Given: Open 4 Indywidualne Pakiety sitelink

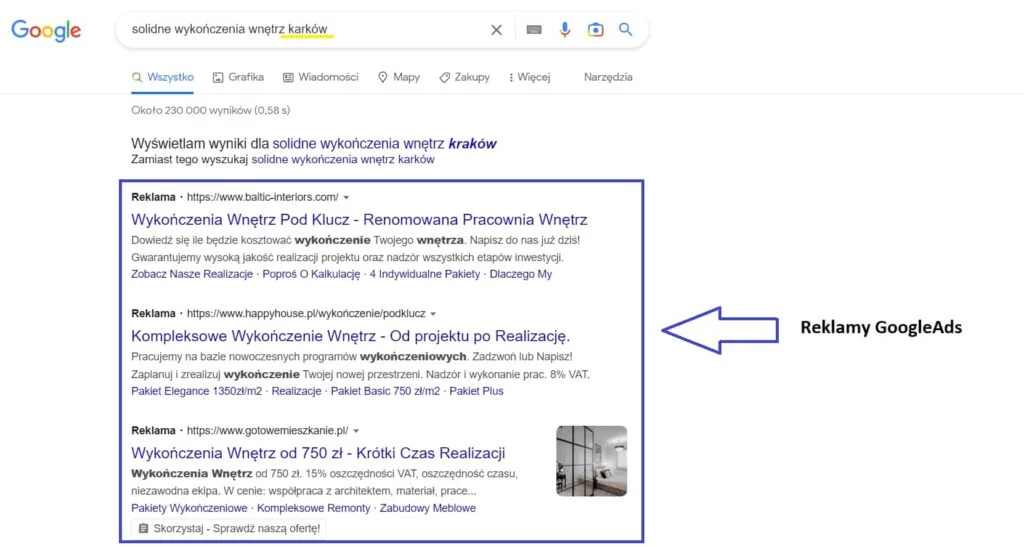Looking at the screenshot, I should [x=424, y=274].
